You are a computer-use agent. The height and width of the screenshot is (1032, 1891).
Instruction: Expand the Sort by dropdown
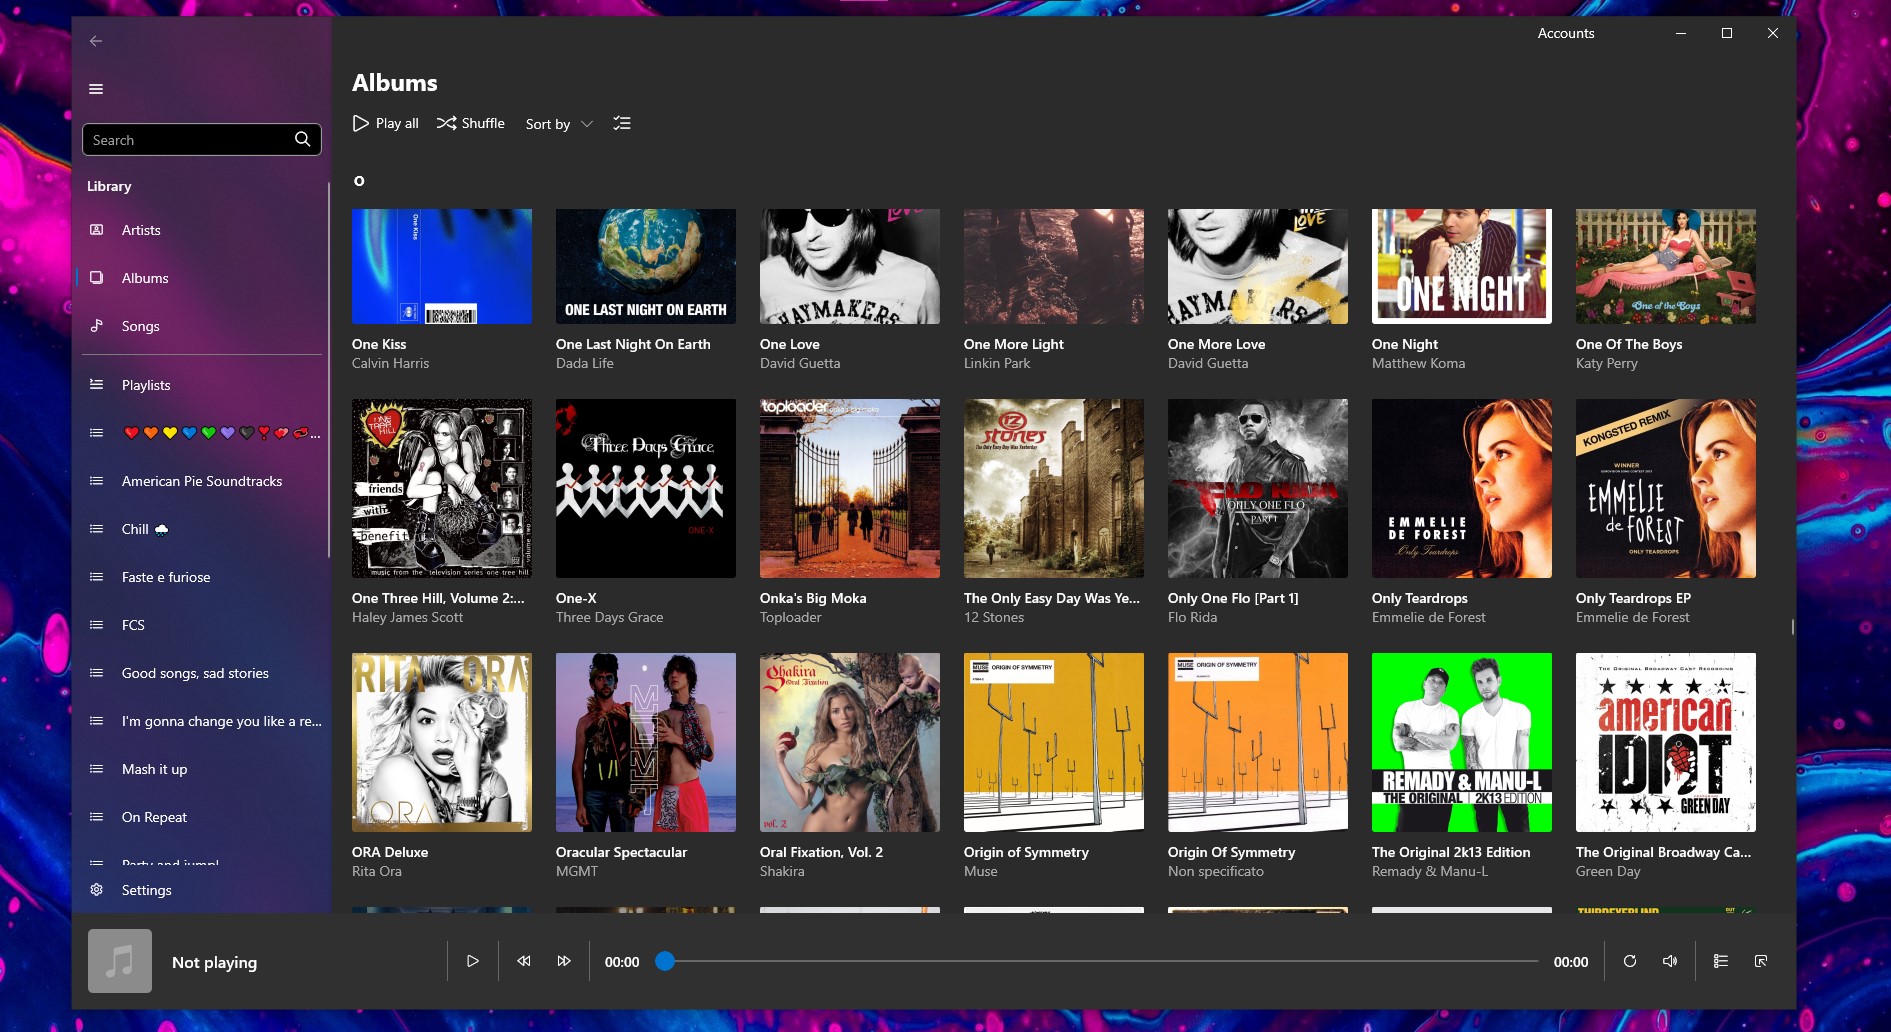[559, 124]
